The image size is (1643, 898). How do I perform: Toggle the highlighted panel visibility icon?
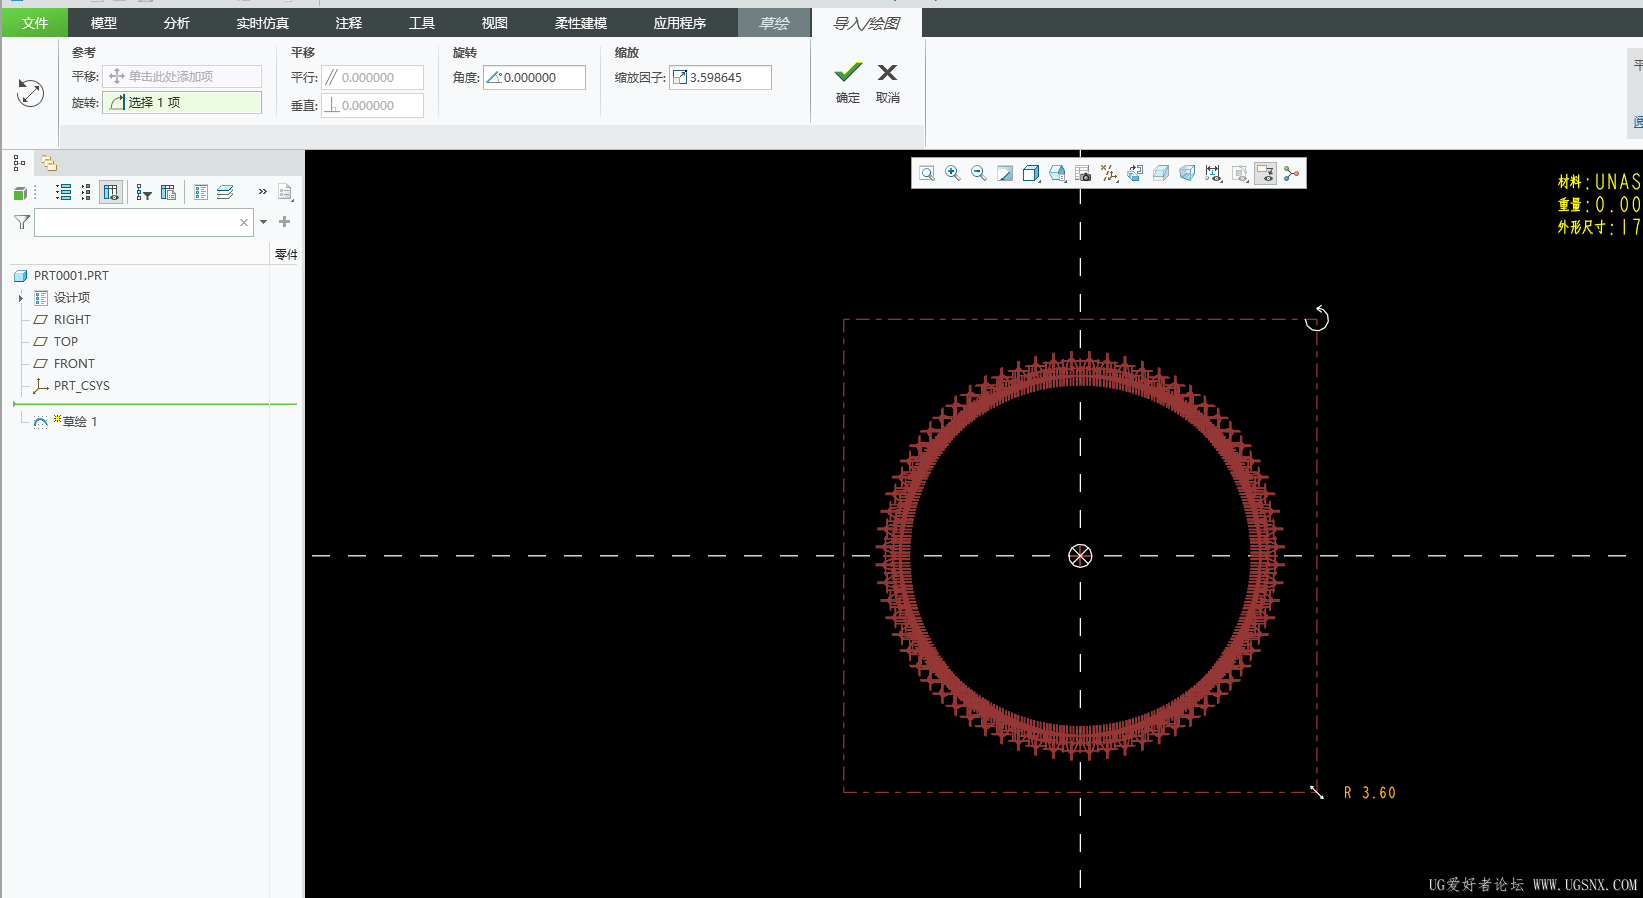point(1265,174)
